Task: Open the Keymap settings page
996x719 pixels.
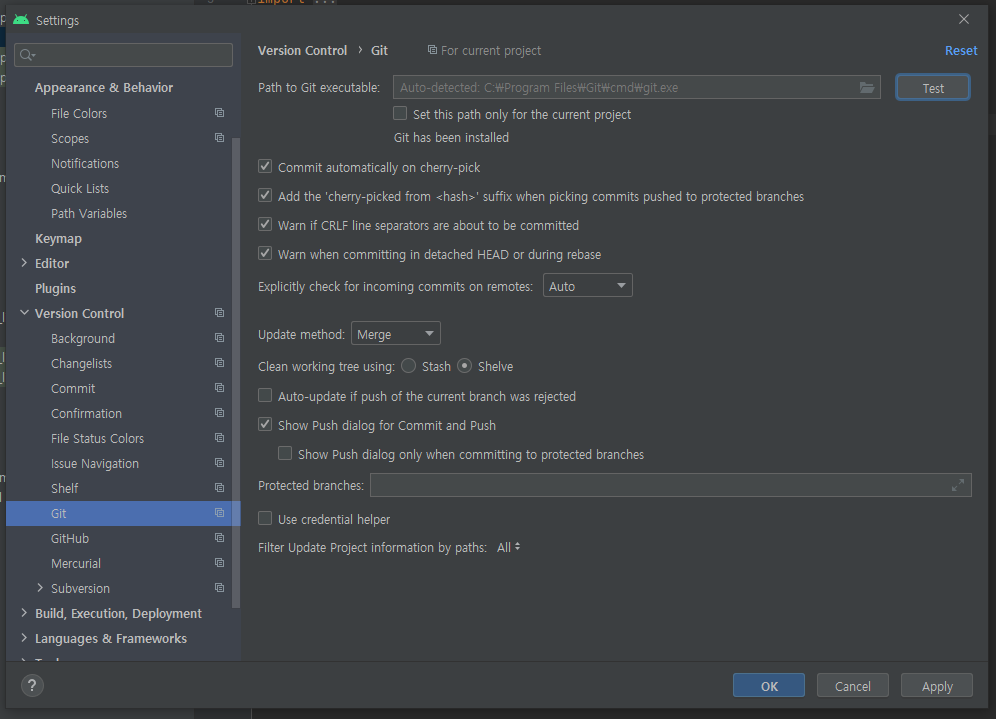Action: (58, 239)
